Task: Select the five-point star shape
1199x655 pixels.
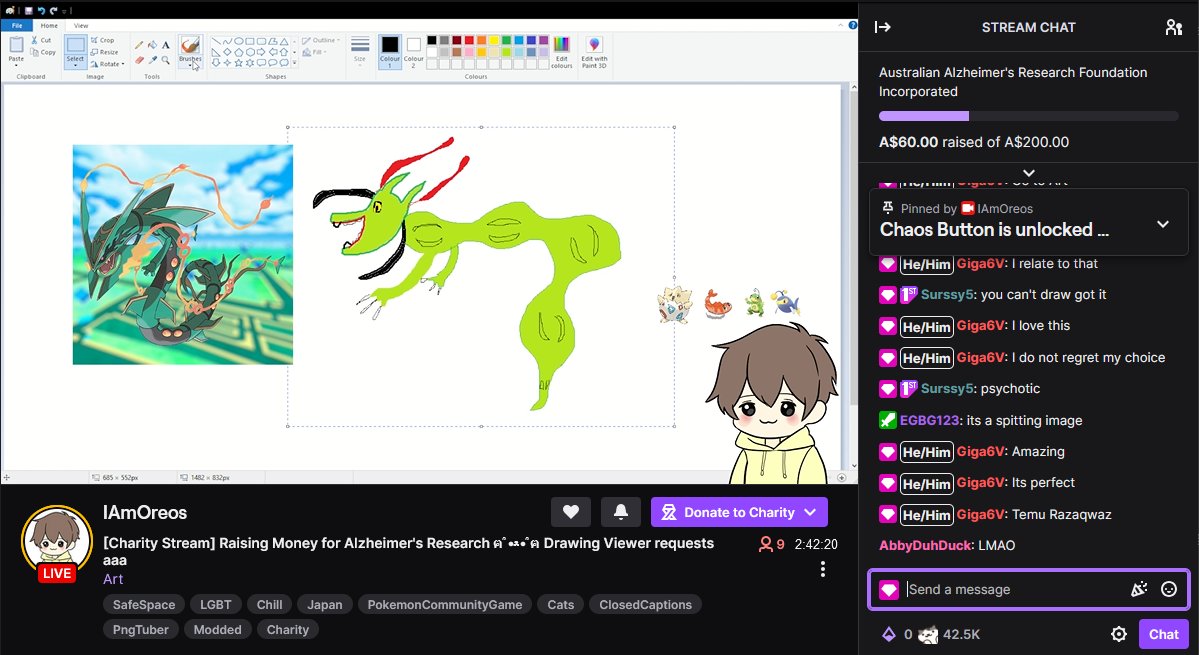Action: pyautogui.click(x=239, y=63)
